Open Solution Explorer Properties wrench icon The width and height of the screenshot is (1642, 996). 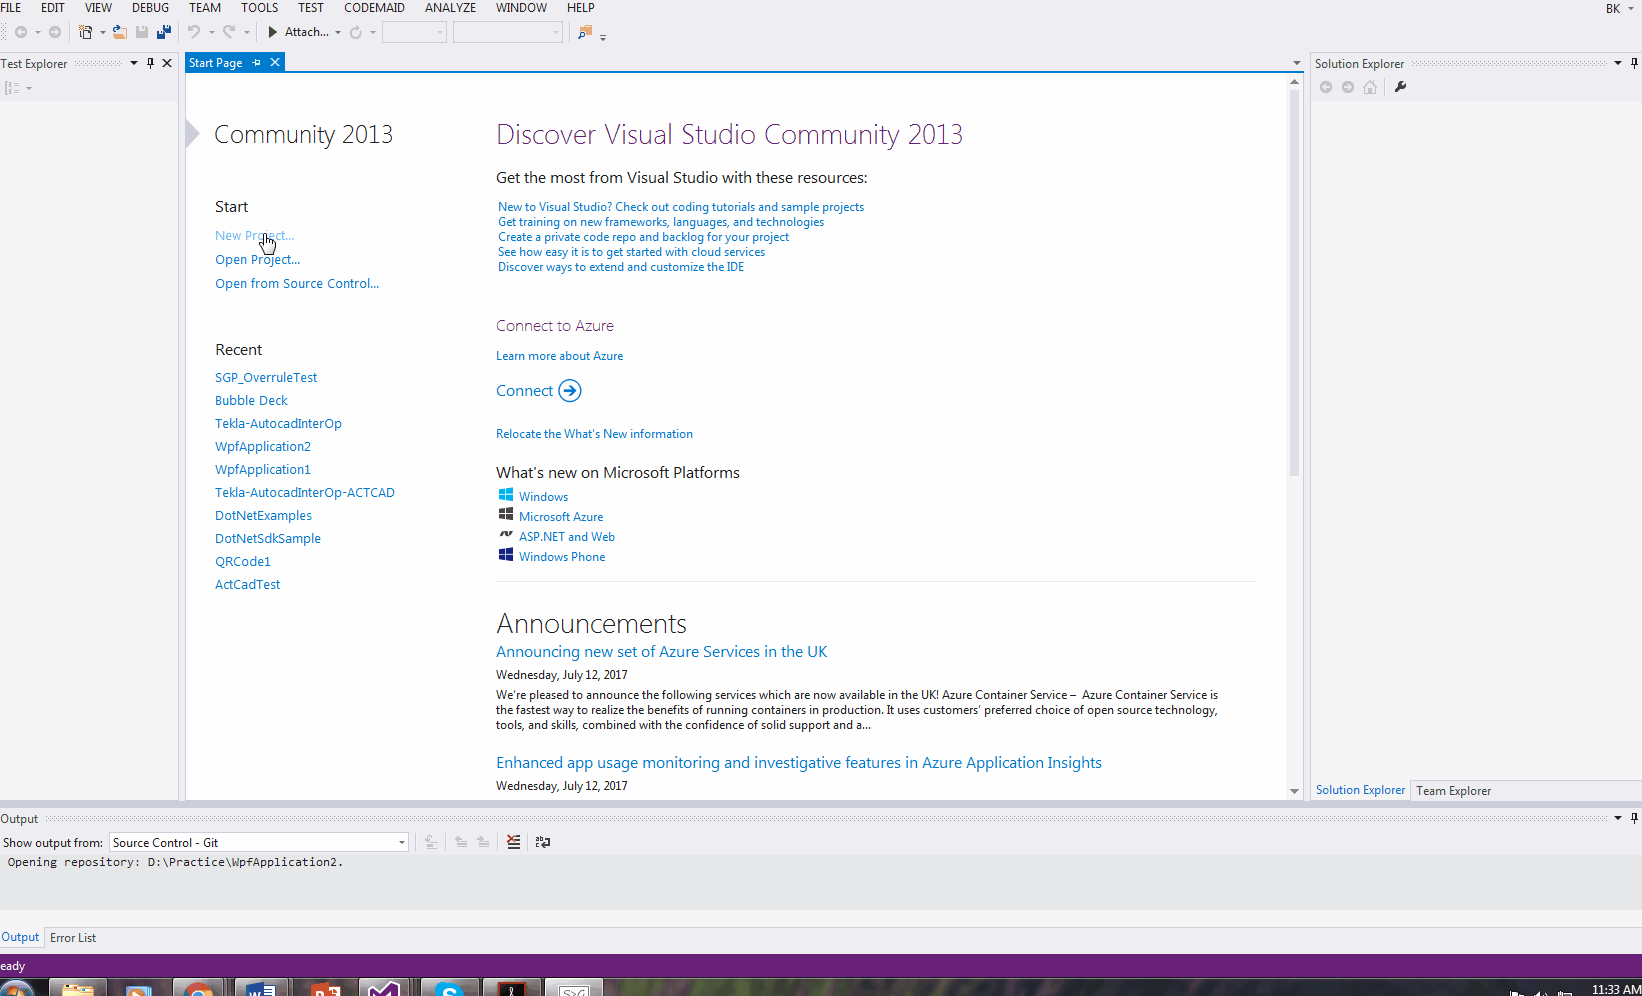[x=1400, y=87]
